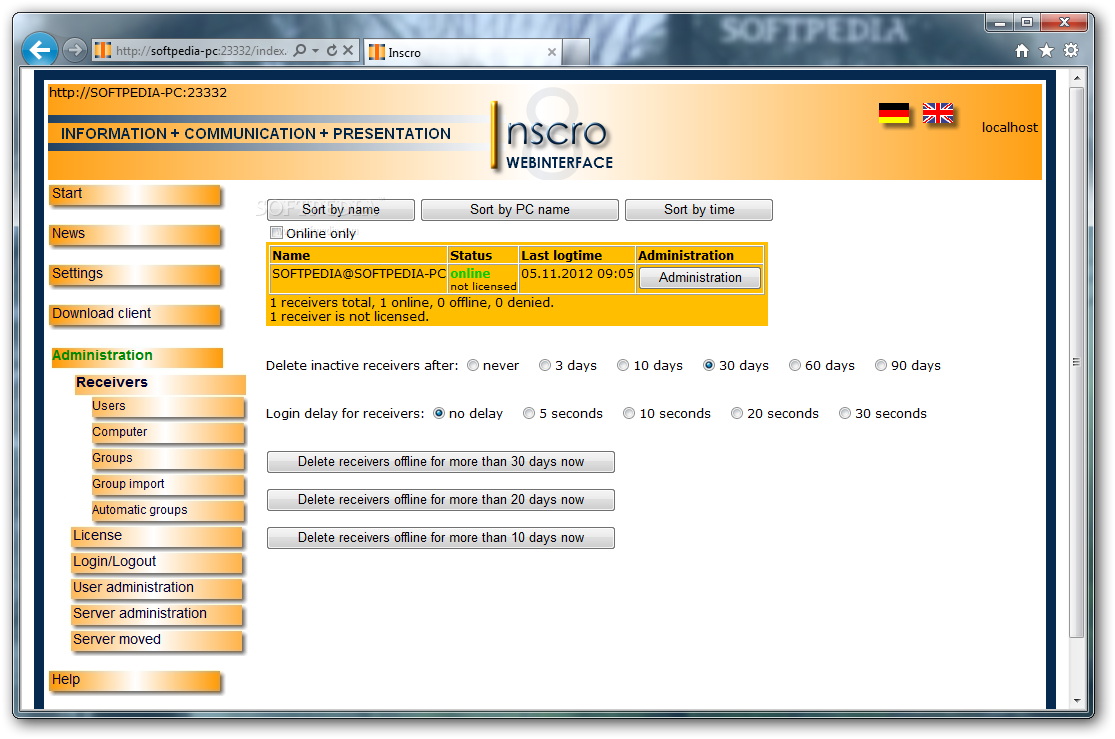1115x739 pixels.
Task: Select never for deleting inactive receivers
Action: [473, 366]
